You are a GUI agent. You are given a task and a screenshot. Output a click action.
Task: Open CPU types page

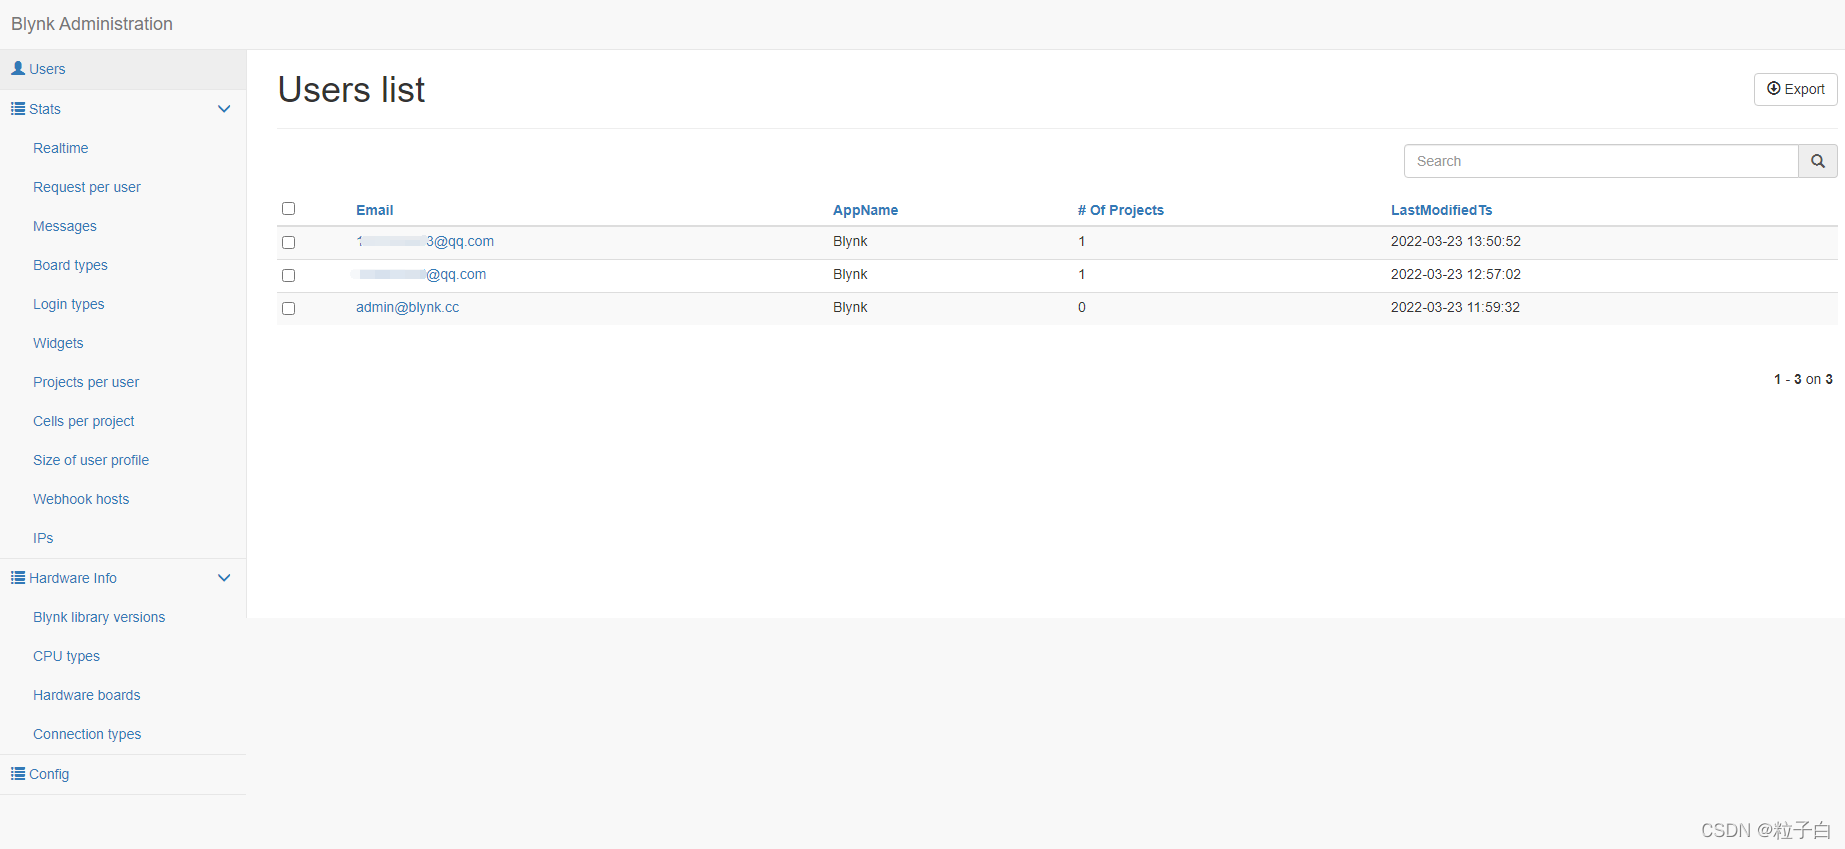[66, 656]
